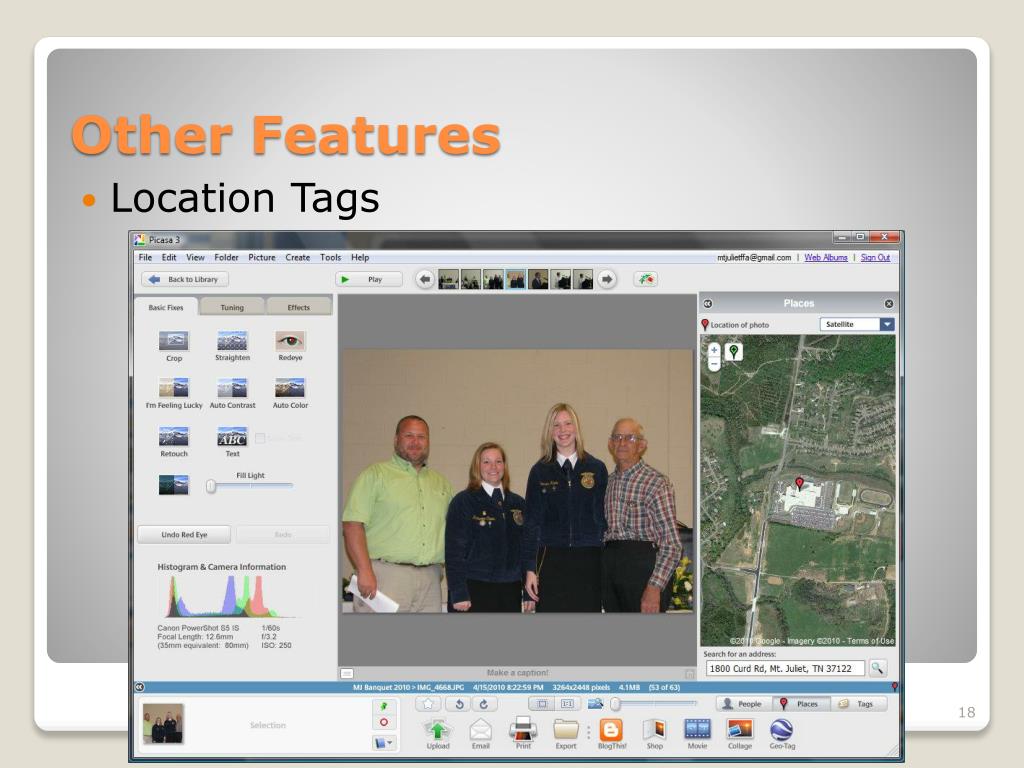Toggle the Places panel button

(x=801, y=704)
